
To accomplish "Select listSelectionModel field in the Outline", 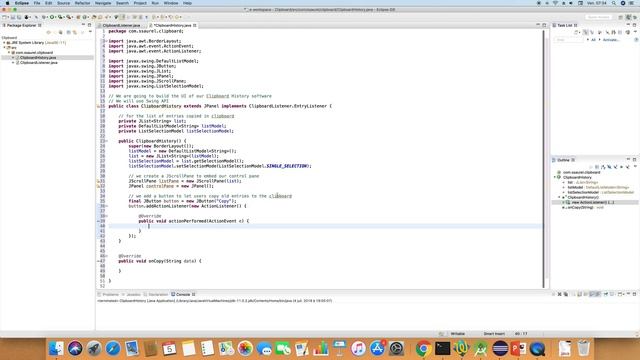I will (600, 192).
